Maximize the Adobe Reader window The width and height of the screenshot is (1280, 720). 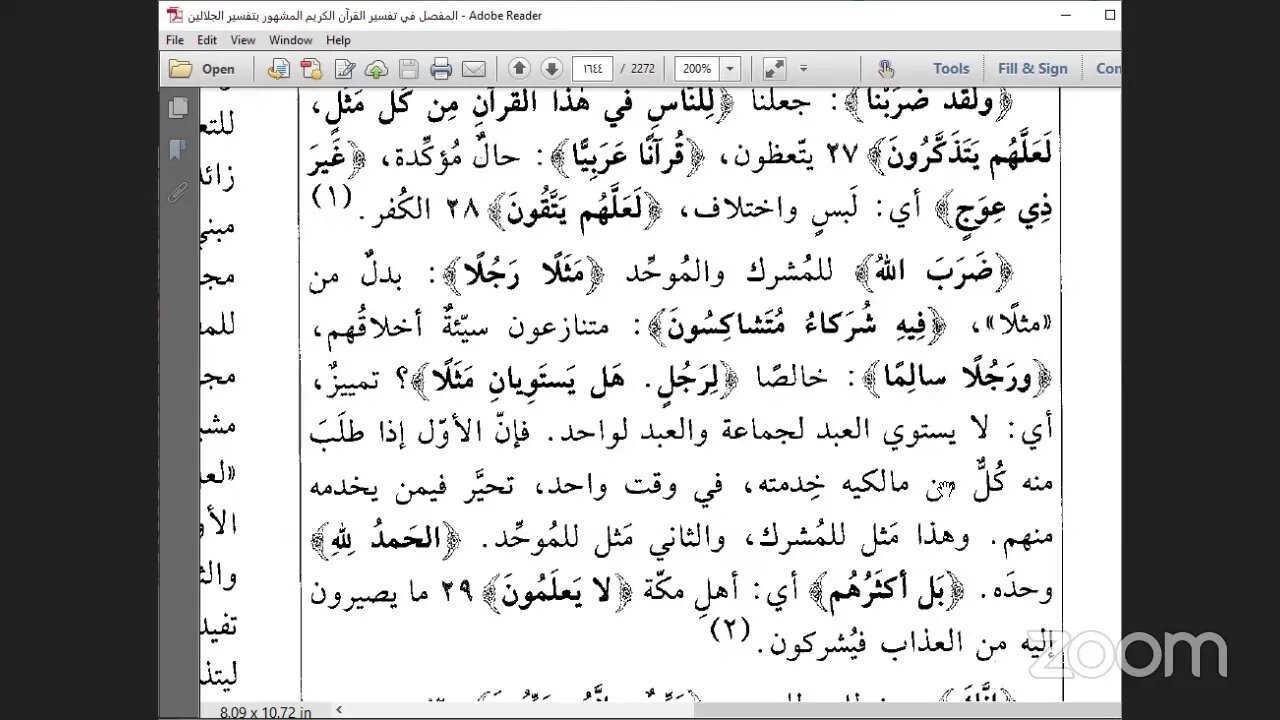(x=1110, y=15)
